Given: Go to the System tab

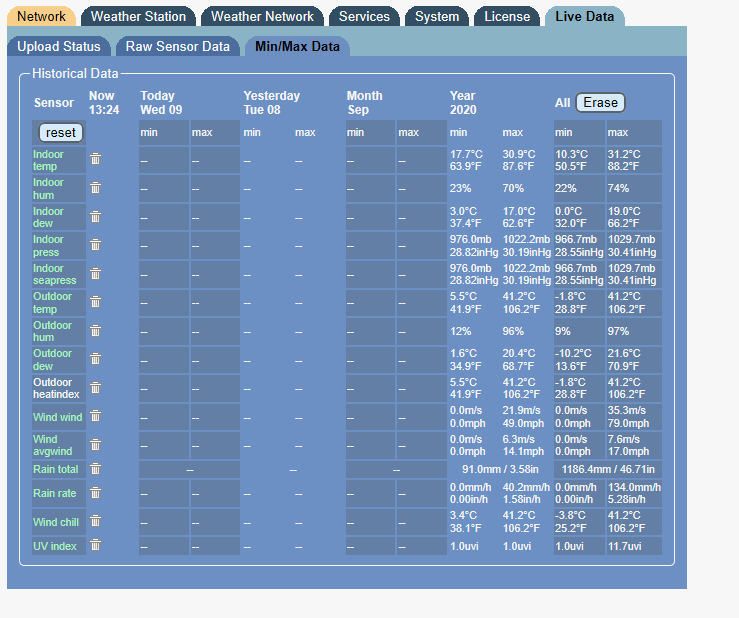Looking at the screenshot, I should pos(437,16).
